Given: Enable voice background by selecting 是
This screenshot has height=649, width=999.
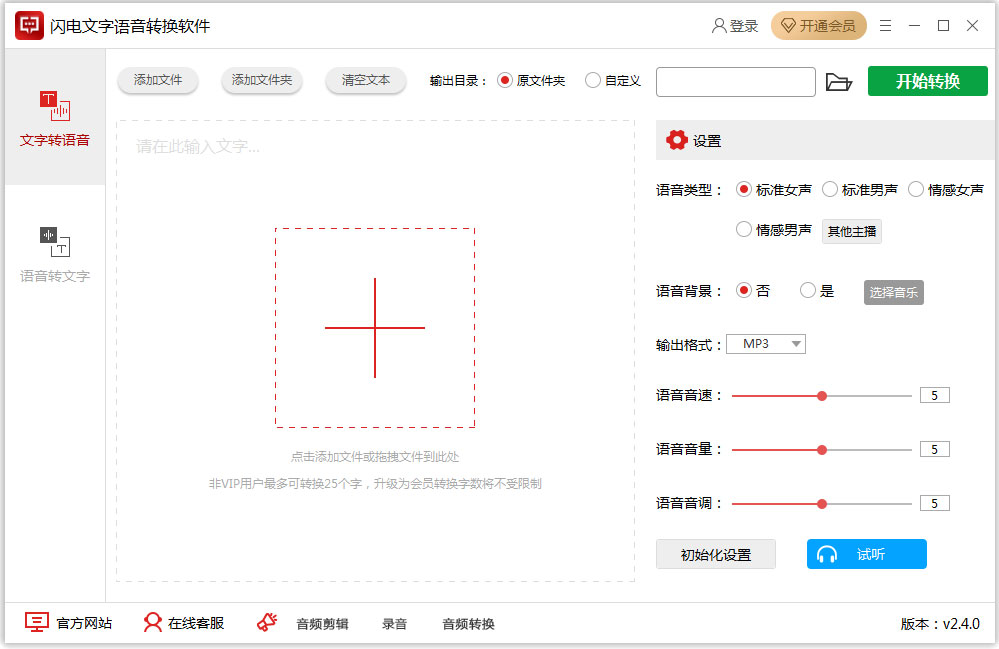Looking at the screenshot, I should pyautogui.click(x=808, y=291).
